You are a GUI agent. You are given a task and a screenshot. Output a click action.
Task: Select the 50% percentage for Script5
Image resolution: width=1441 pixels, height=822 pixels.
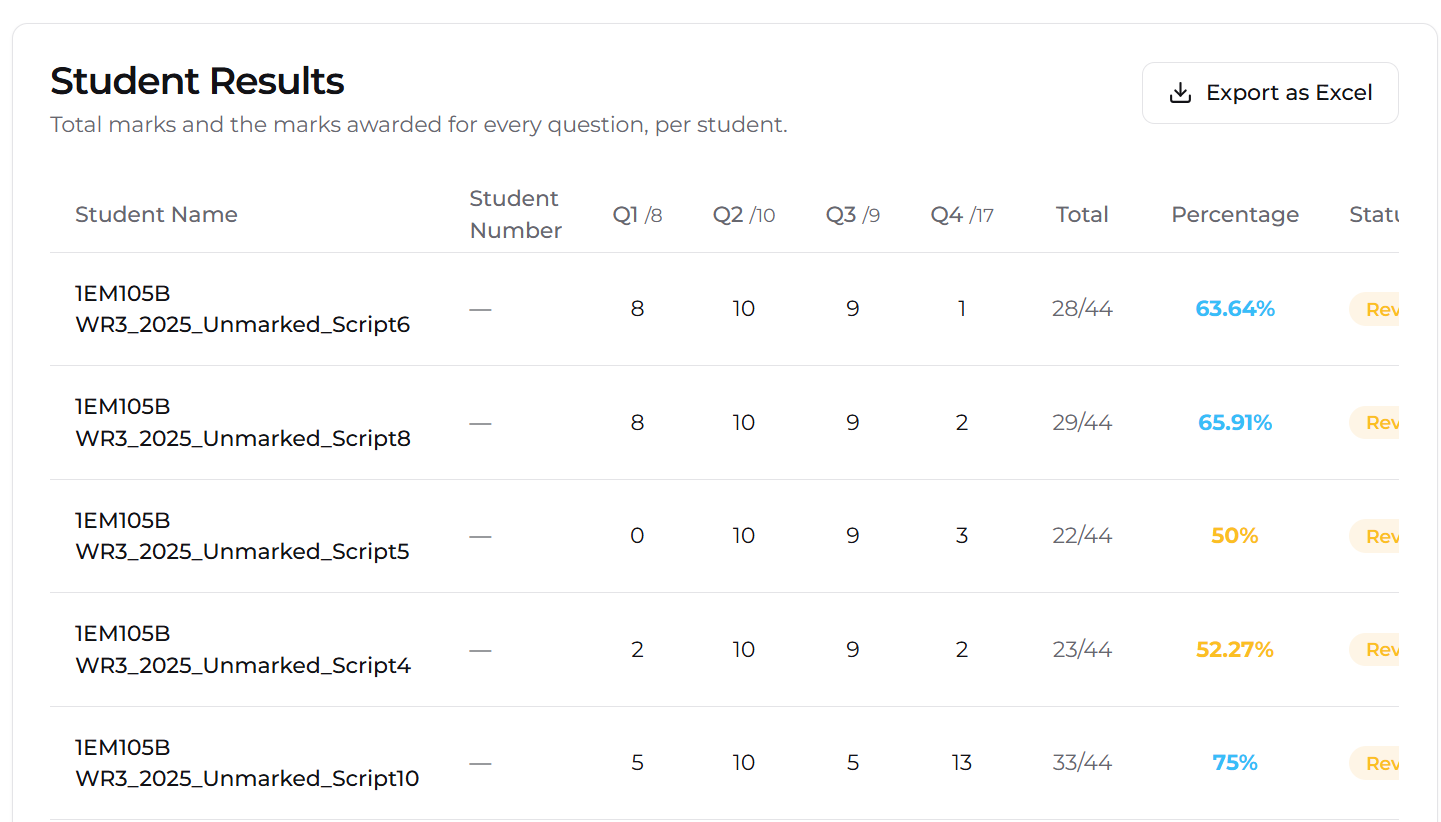coord(1235,536)
